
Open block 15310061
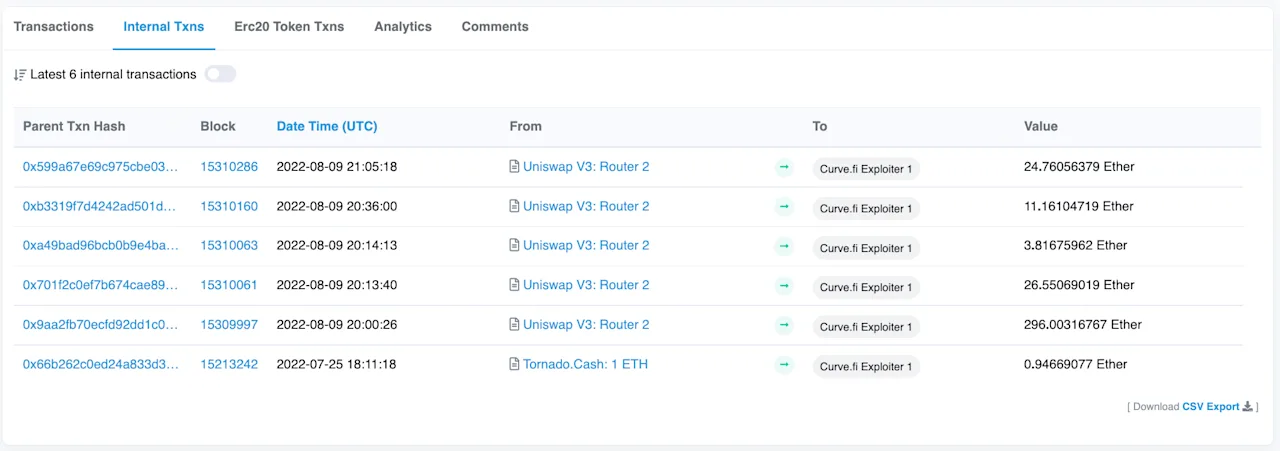coord(229,285)
